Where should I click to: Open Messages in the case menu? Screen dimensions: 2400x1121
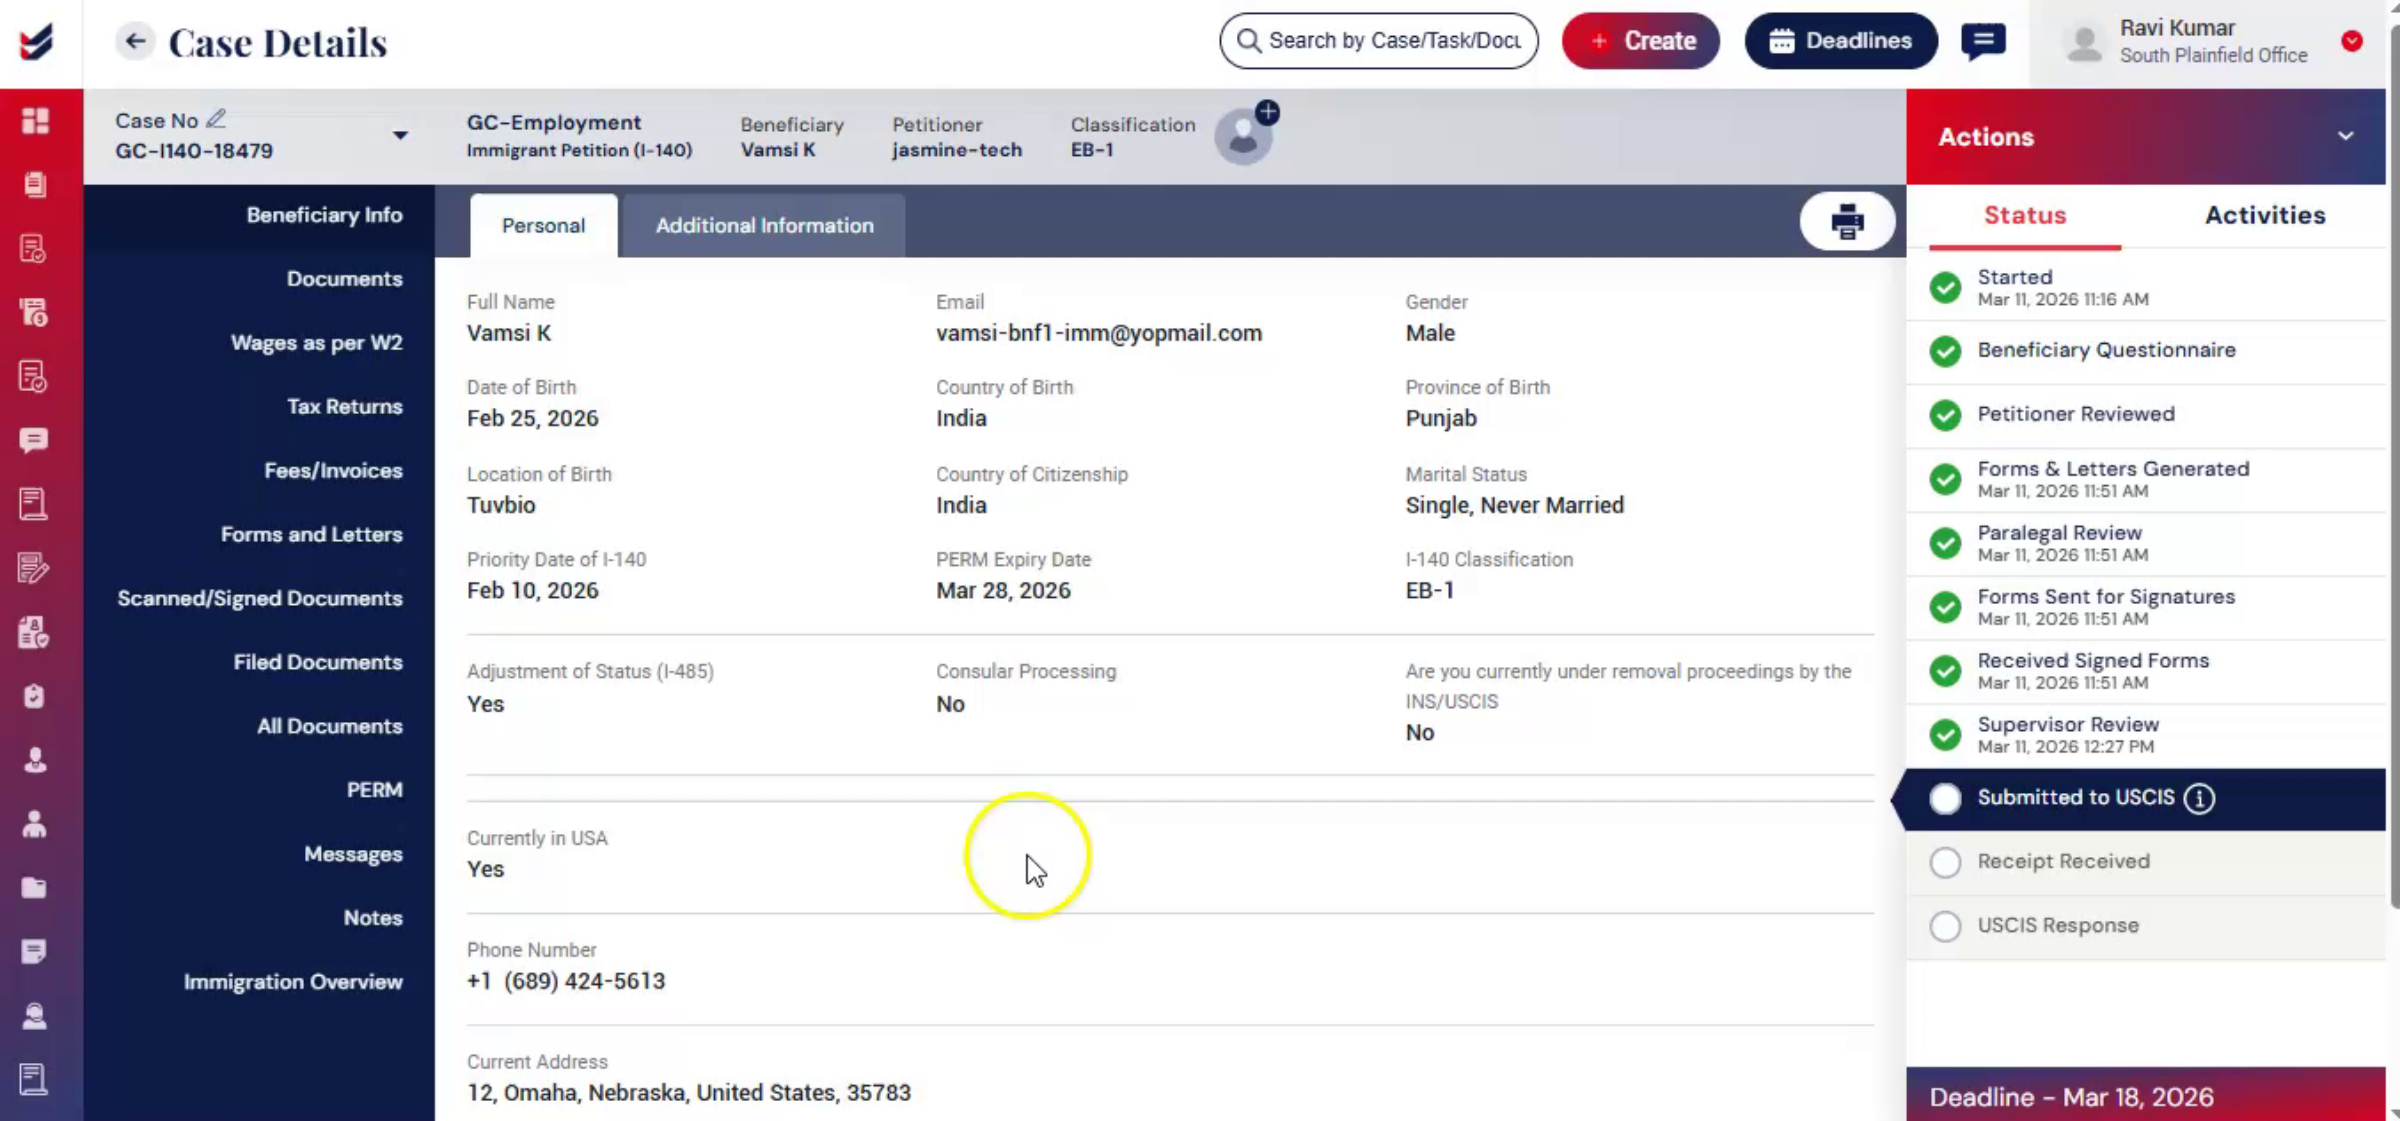pyautogui.click(x=353, y=854)
